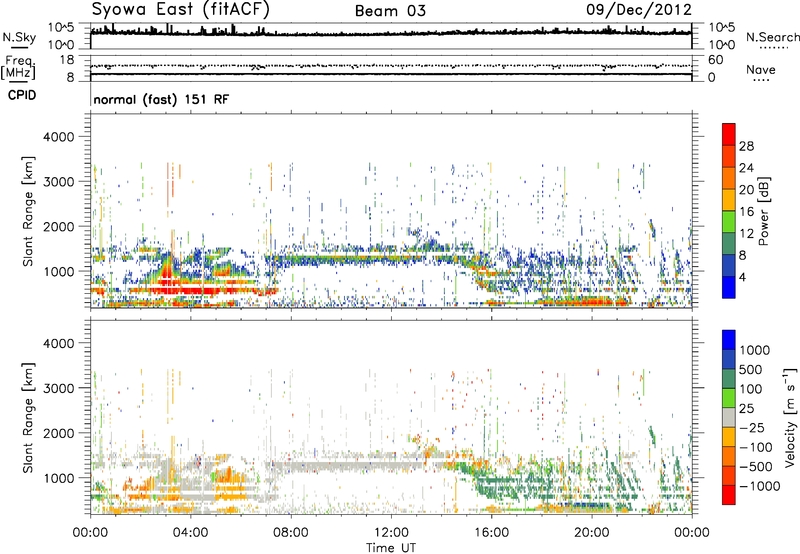This screenshot has width=800, height=554.
Task: Click the '20:00' time tick label
Action: point(592,533)
